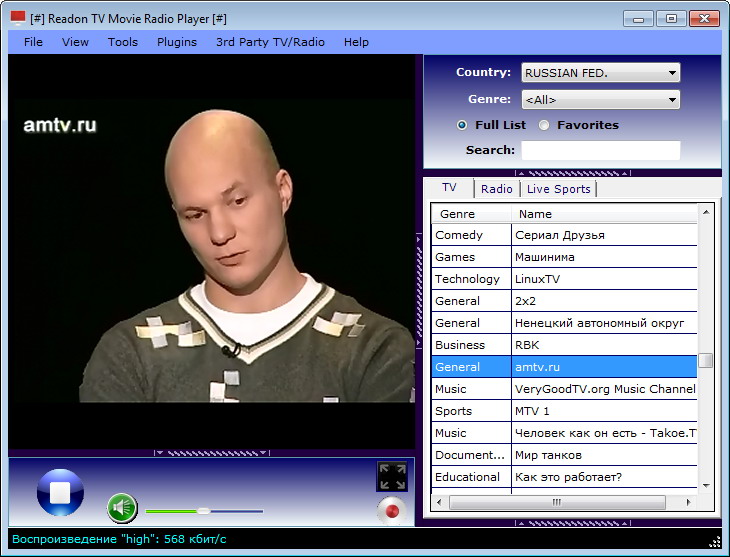Select the Favorites radio button

[544, 125]
